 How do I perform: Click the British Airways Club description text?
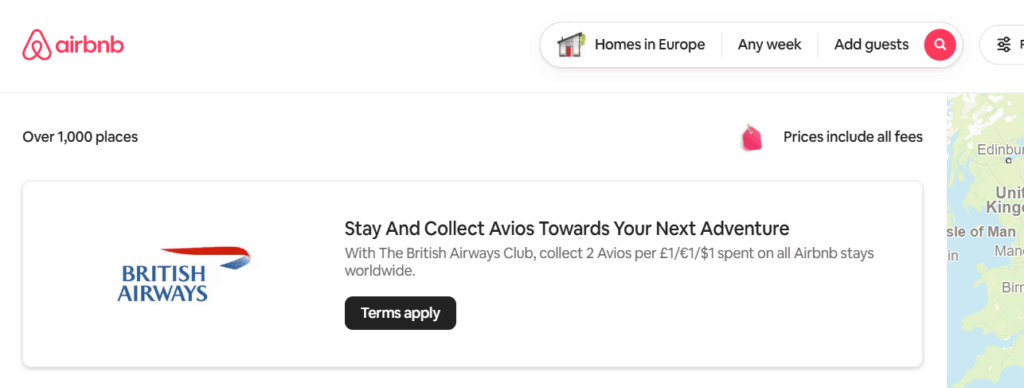609,262
